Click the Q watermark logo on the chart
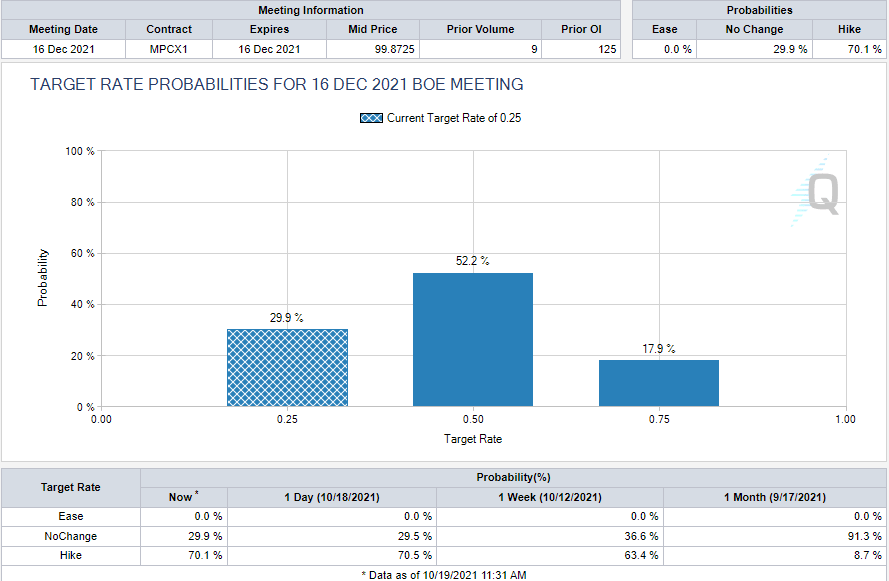 tap(820, 193)
